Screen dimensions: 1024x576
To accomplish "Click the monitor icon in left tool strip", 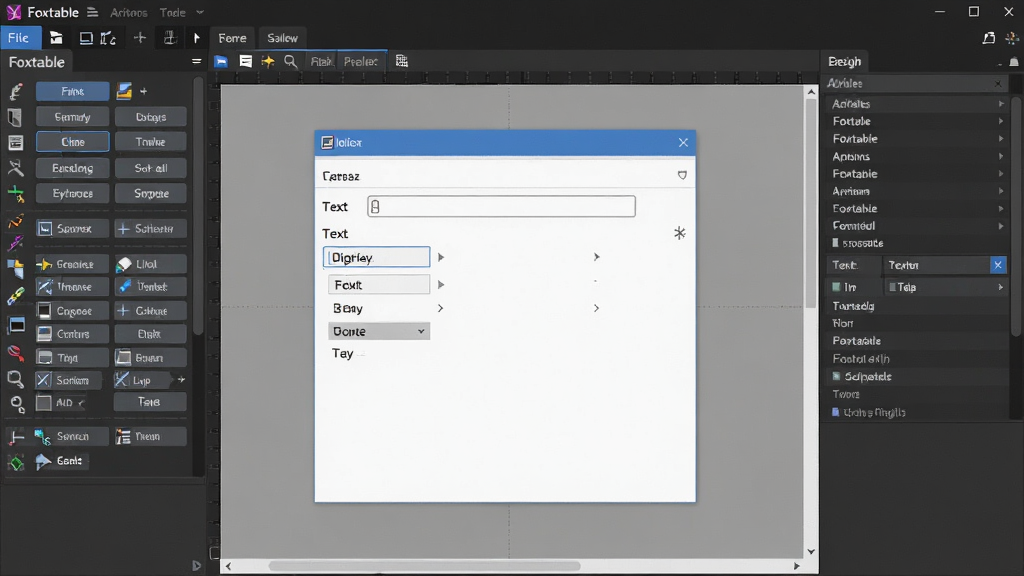I will 16,325.
